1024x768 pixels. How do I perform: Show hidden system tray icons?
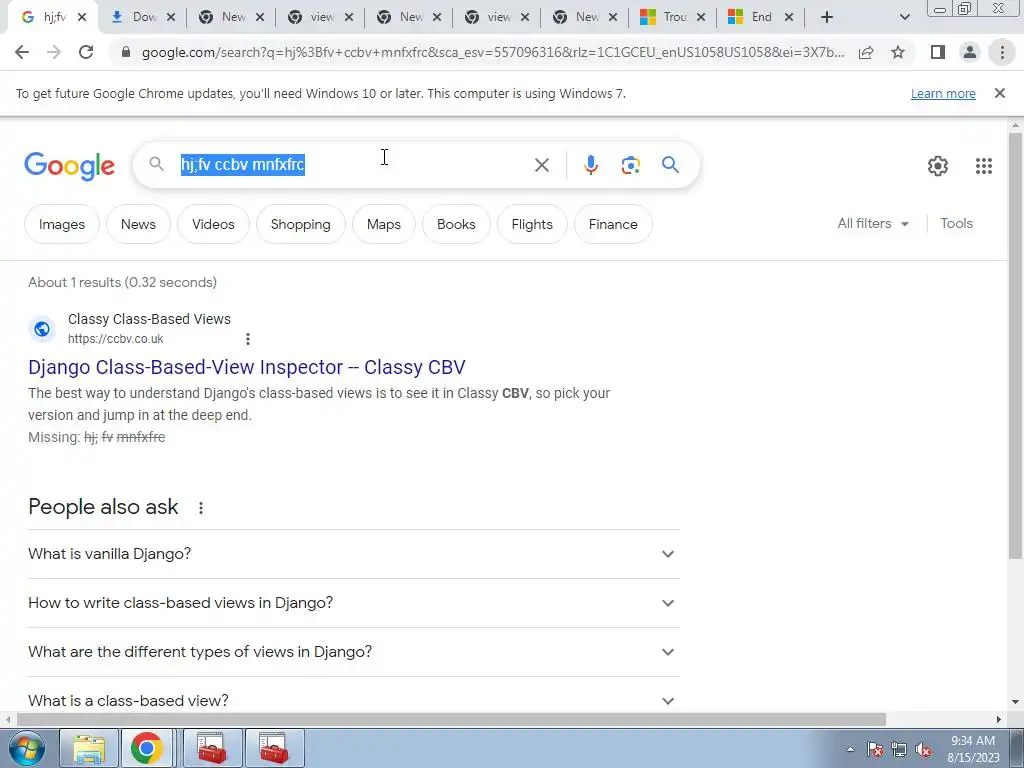850,750
